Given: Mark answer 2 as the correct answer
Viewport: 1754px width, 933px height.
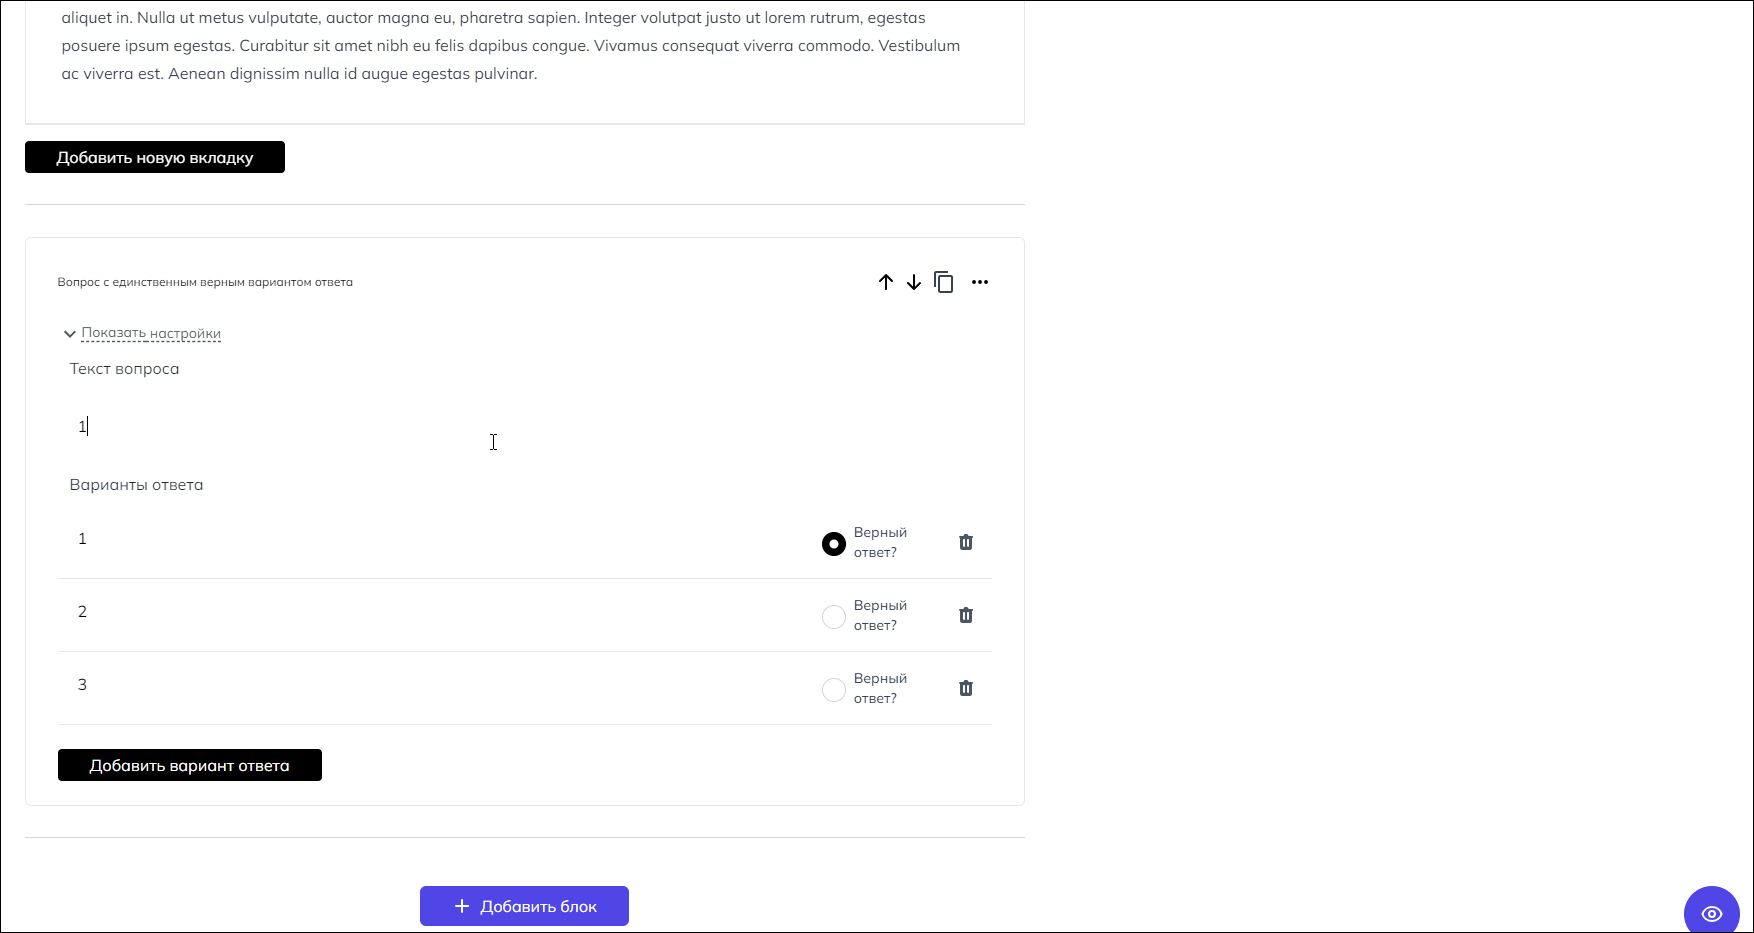Looking at the screenshot, I should pyautogui.click(x=834, y=617).
